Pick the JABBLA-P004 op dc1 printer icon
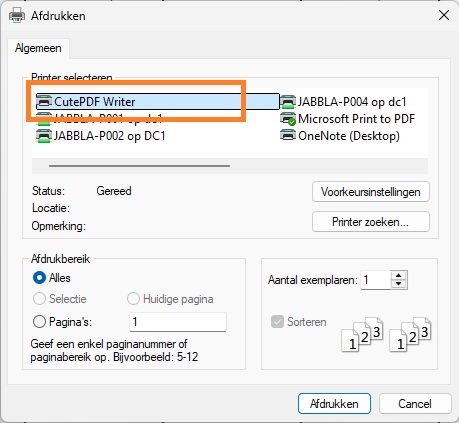 pos(288,102)
